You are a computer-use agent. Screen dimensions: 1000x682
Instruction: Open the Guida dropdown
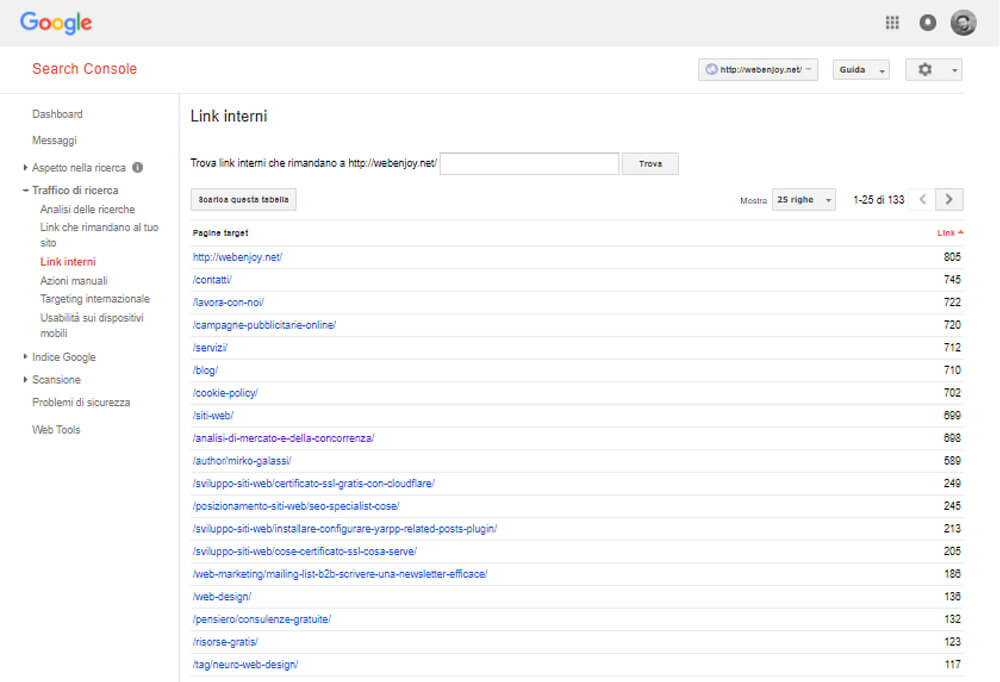click(861, 70)
